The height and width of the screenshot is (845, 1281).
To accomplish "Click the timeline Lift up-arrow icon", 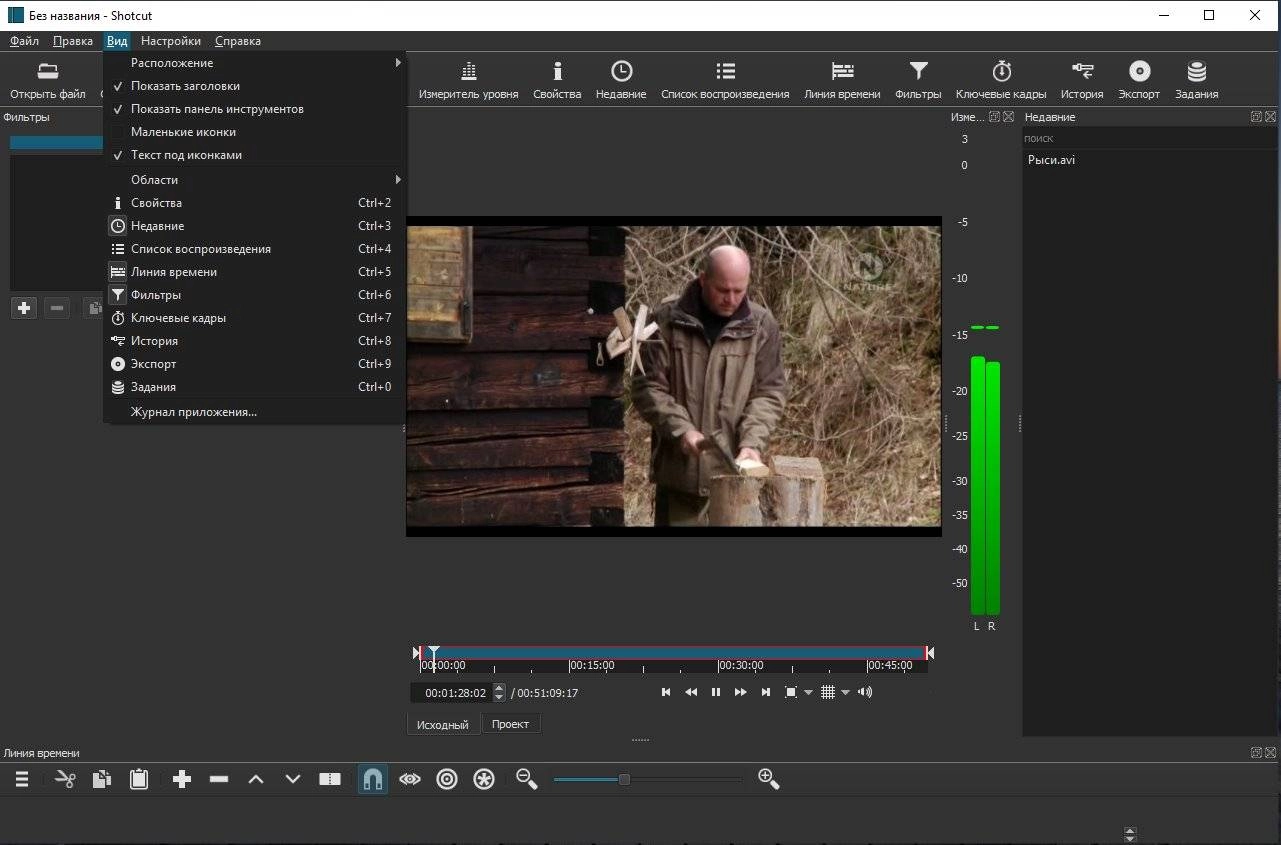I will pos(256,779).
